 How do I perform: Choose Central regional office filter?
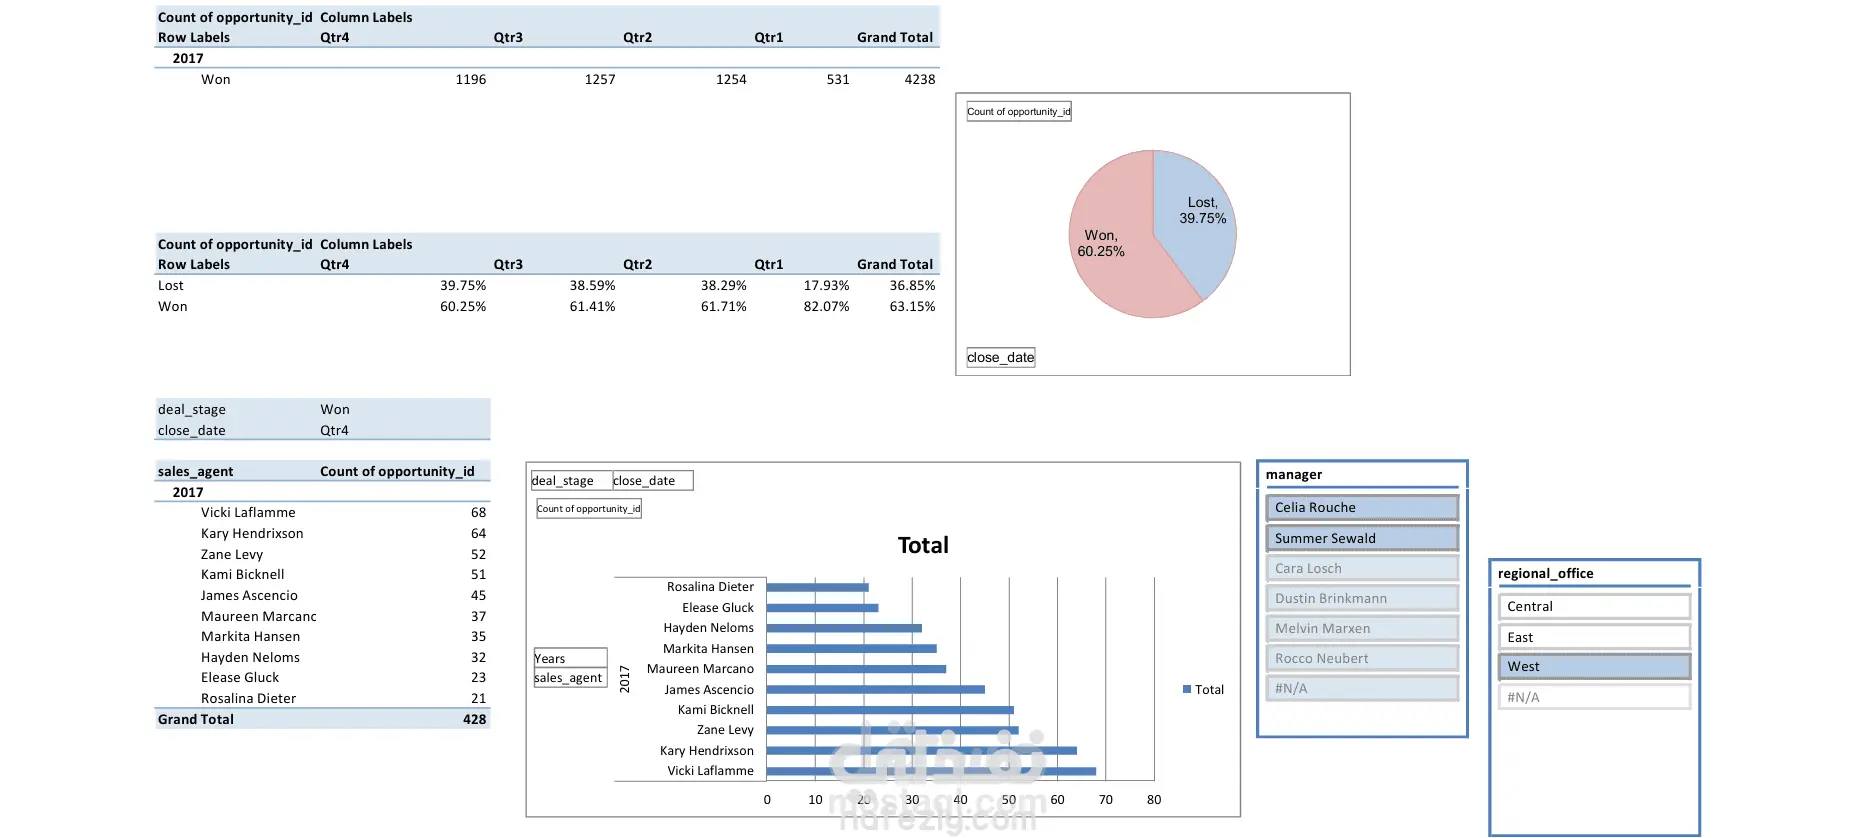(1594, 607)
